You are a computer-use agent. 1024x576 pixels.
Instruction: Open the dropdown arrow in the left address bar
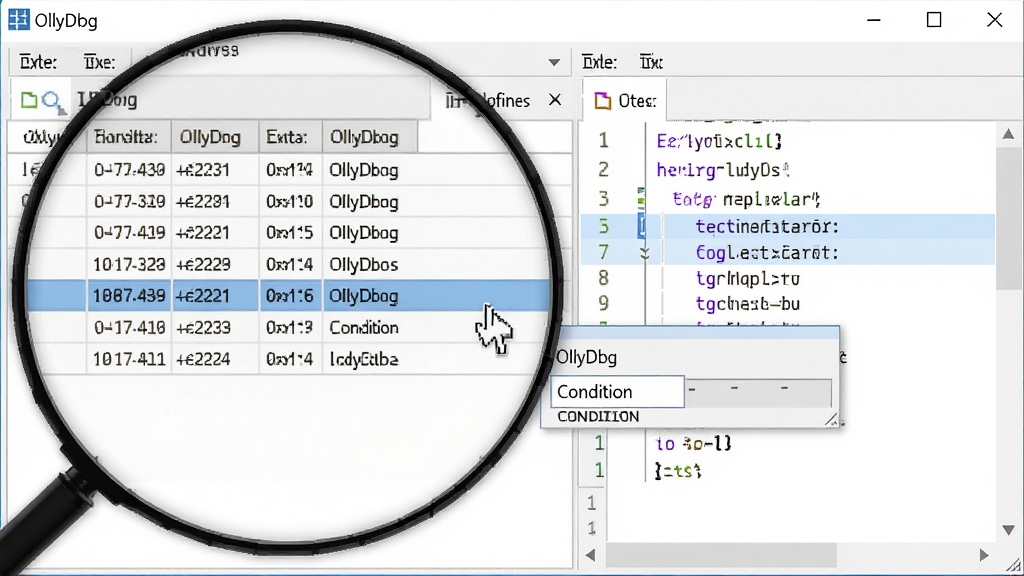[554, 63]
